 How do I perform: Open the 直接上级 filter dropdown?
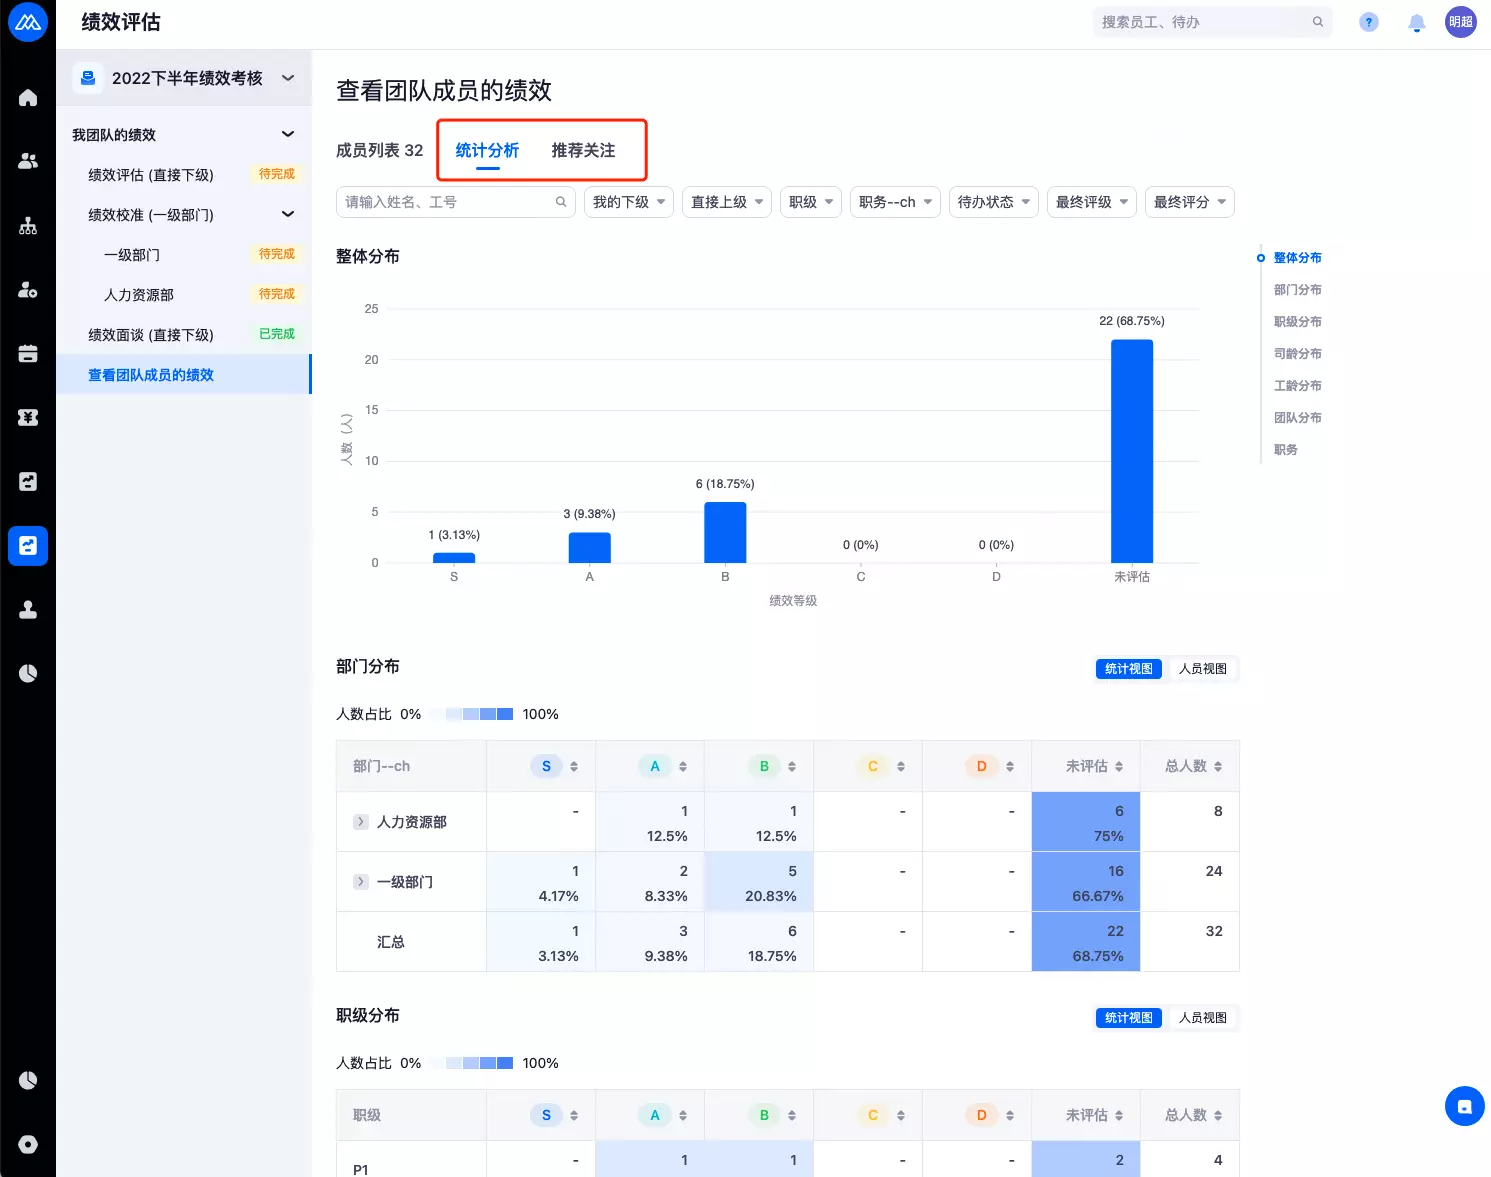click(x=727, y=202)
